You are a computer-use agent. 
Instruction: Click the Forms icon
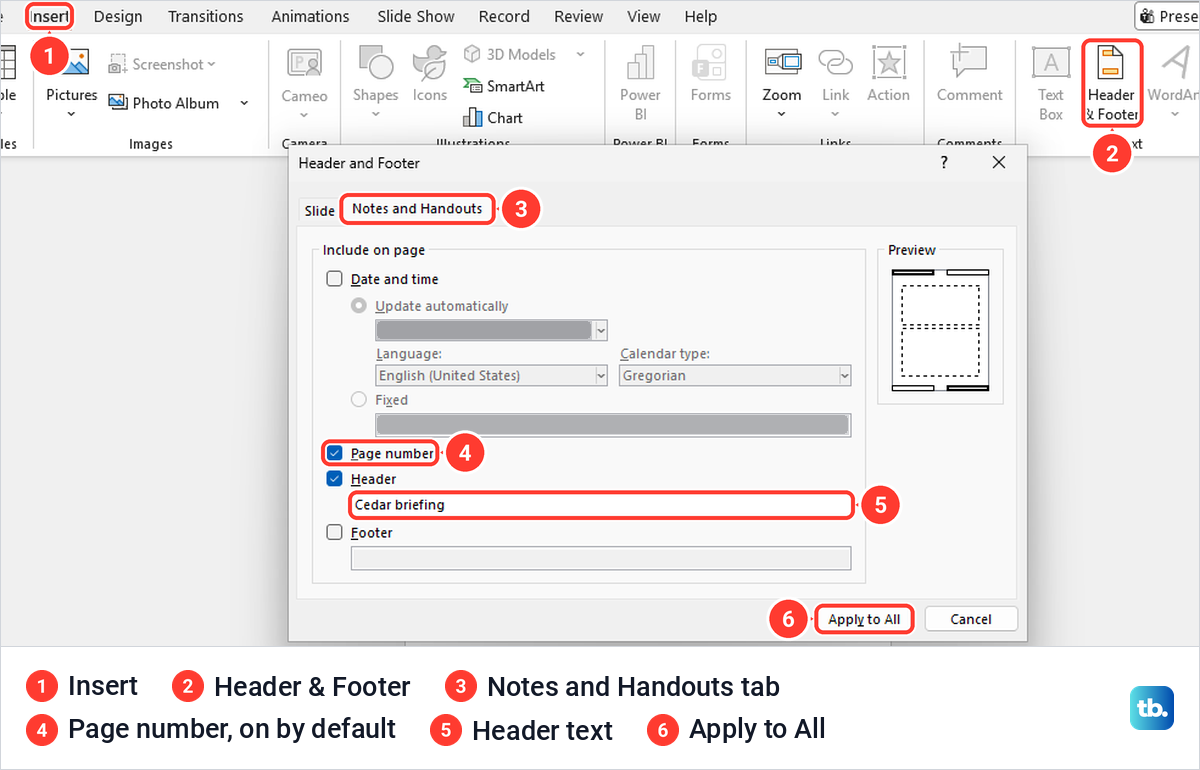710,63
